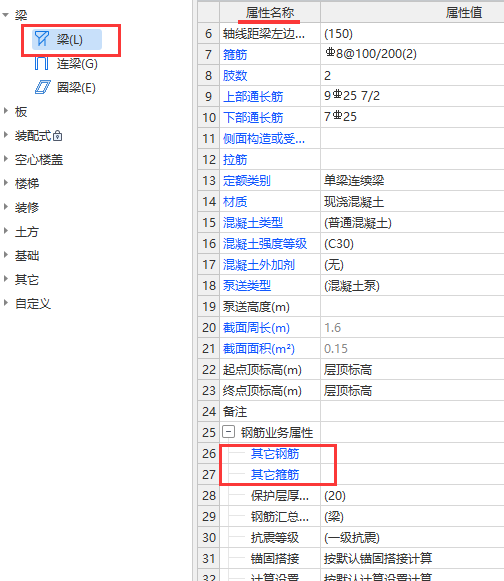Expand the 楼梯 category

click(6, 182)
